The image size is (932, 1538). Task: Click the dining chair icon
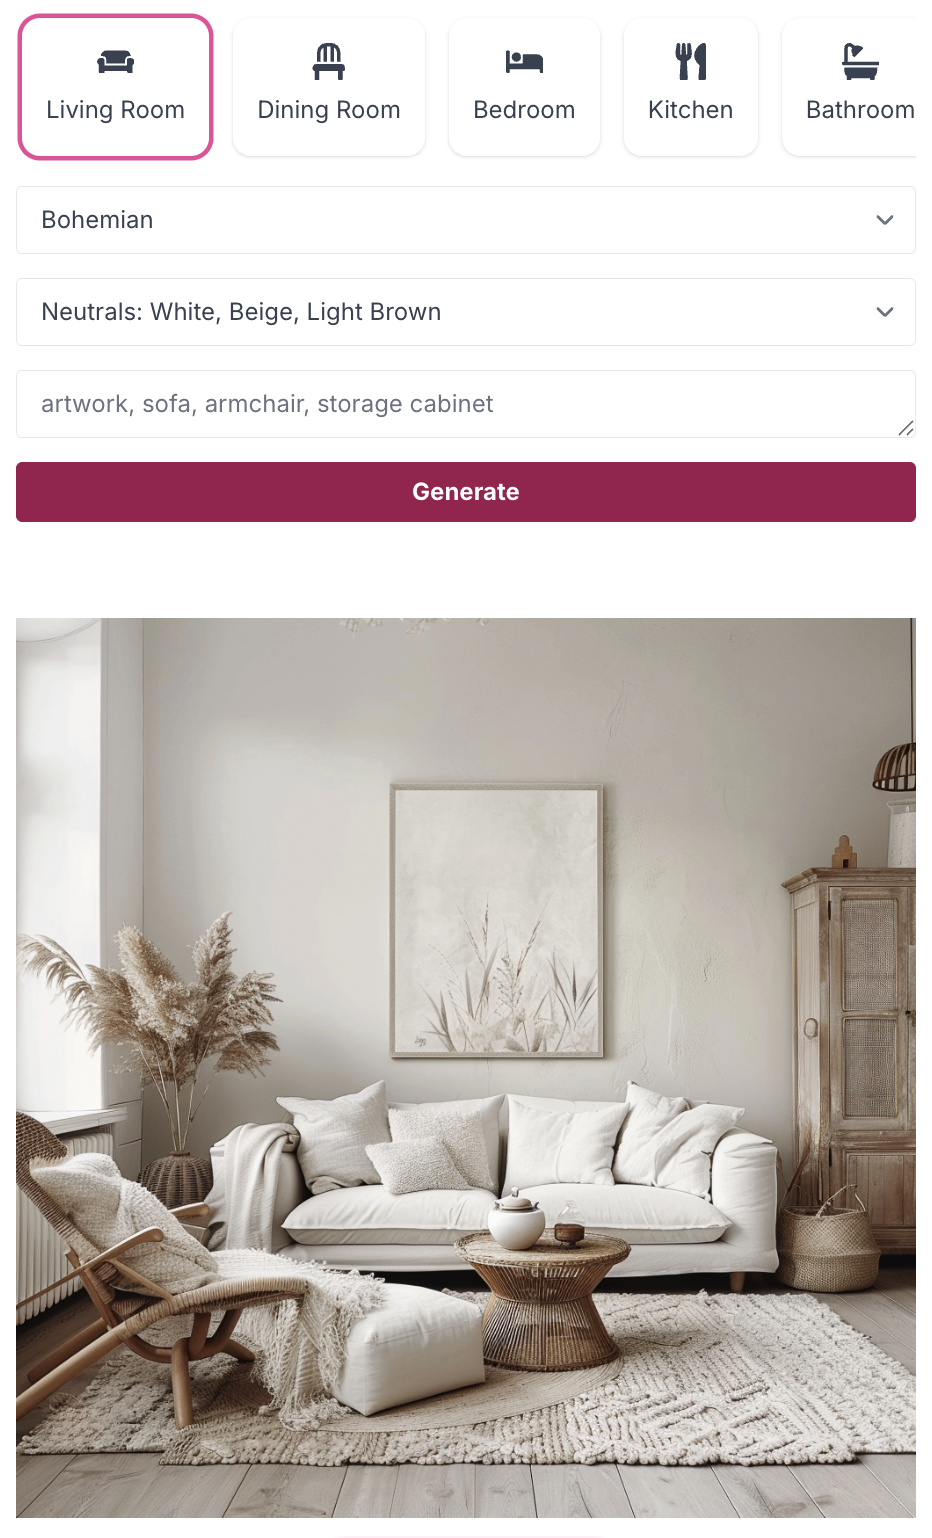coord(328,62)
